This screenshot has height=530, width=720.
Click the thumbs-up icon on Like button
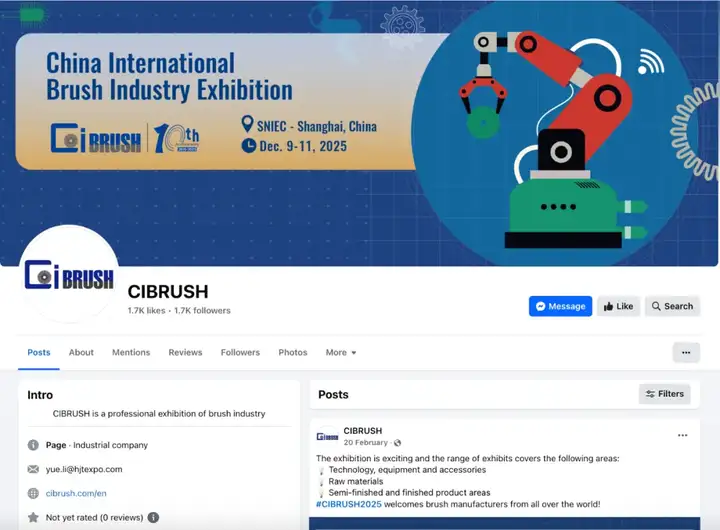(608, 307)
